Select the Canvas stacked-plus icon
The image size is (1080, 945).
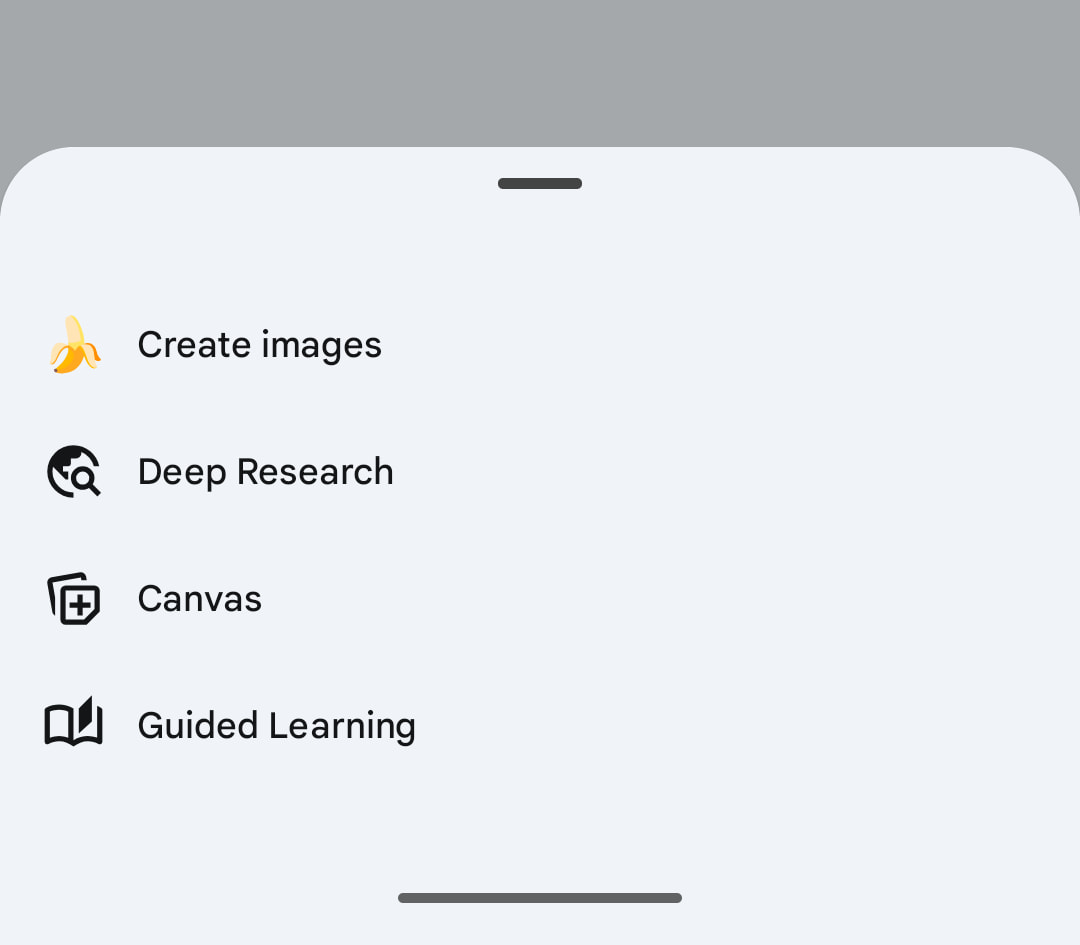click(75, 598)
